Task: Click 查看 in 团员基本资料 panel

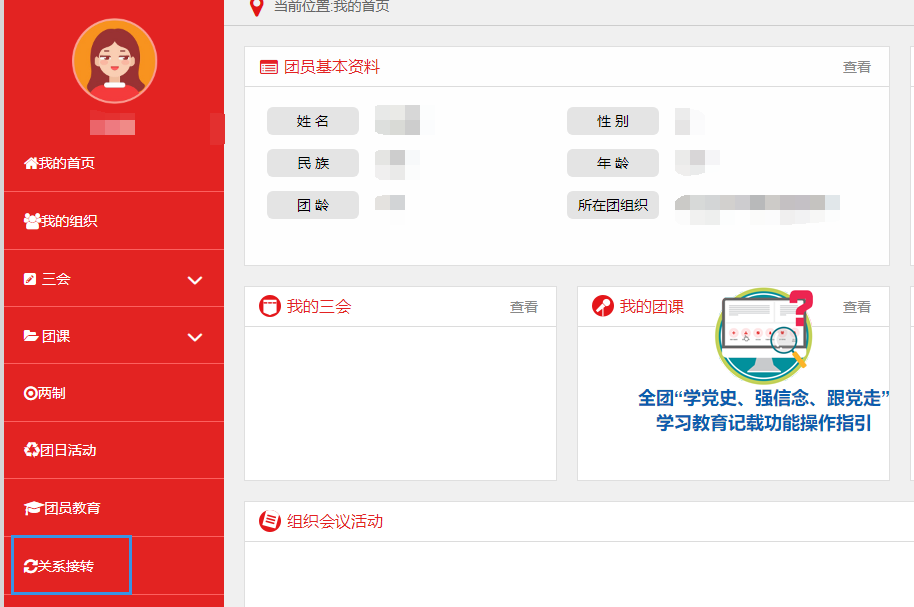Action: [x=856, y=67]
